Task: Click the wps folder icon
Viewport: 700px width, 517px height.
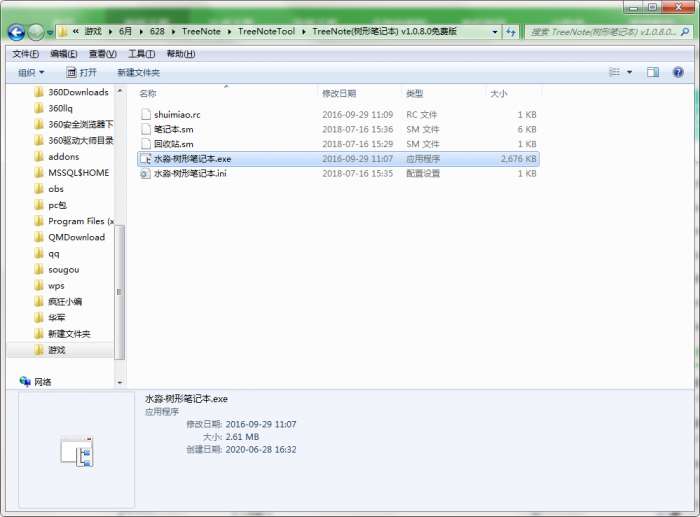Action: pos(39,285)
